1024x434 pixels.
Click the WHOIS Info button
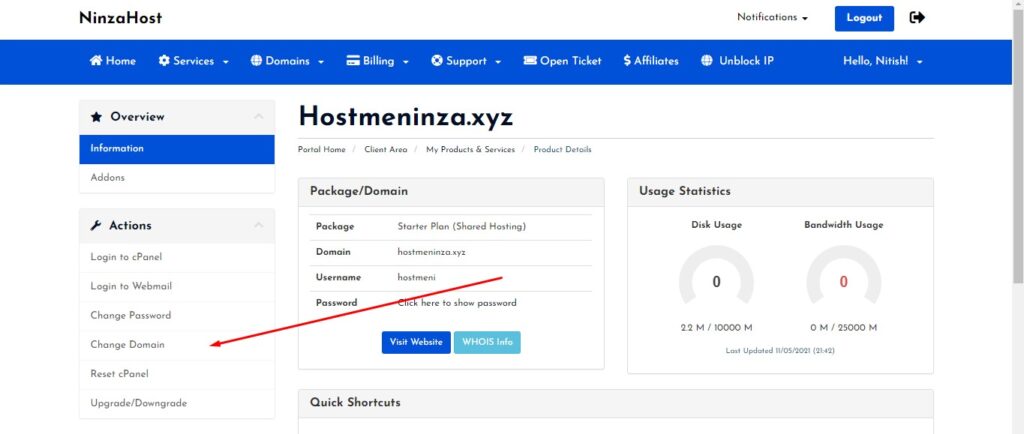(487, 342)
